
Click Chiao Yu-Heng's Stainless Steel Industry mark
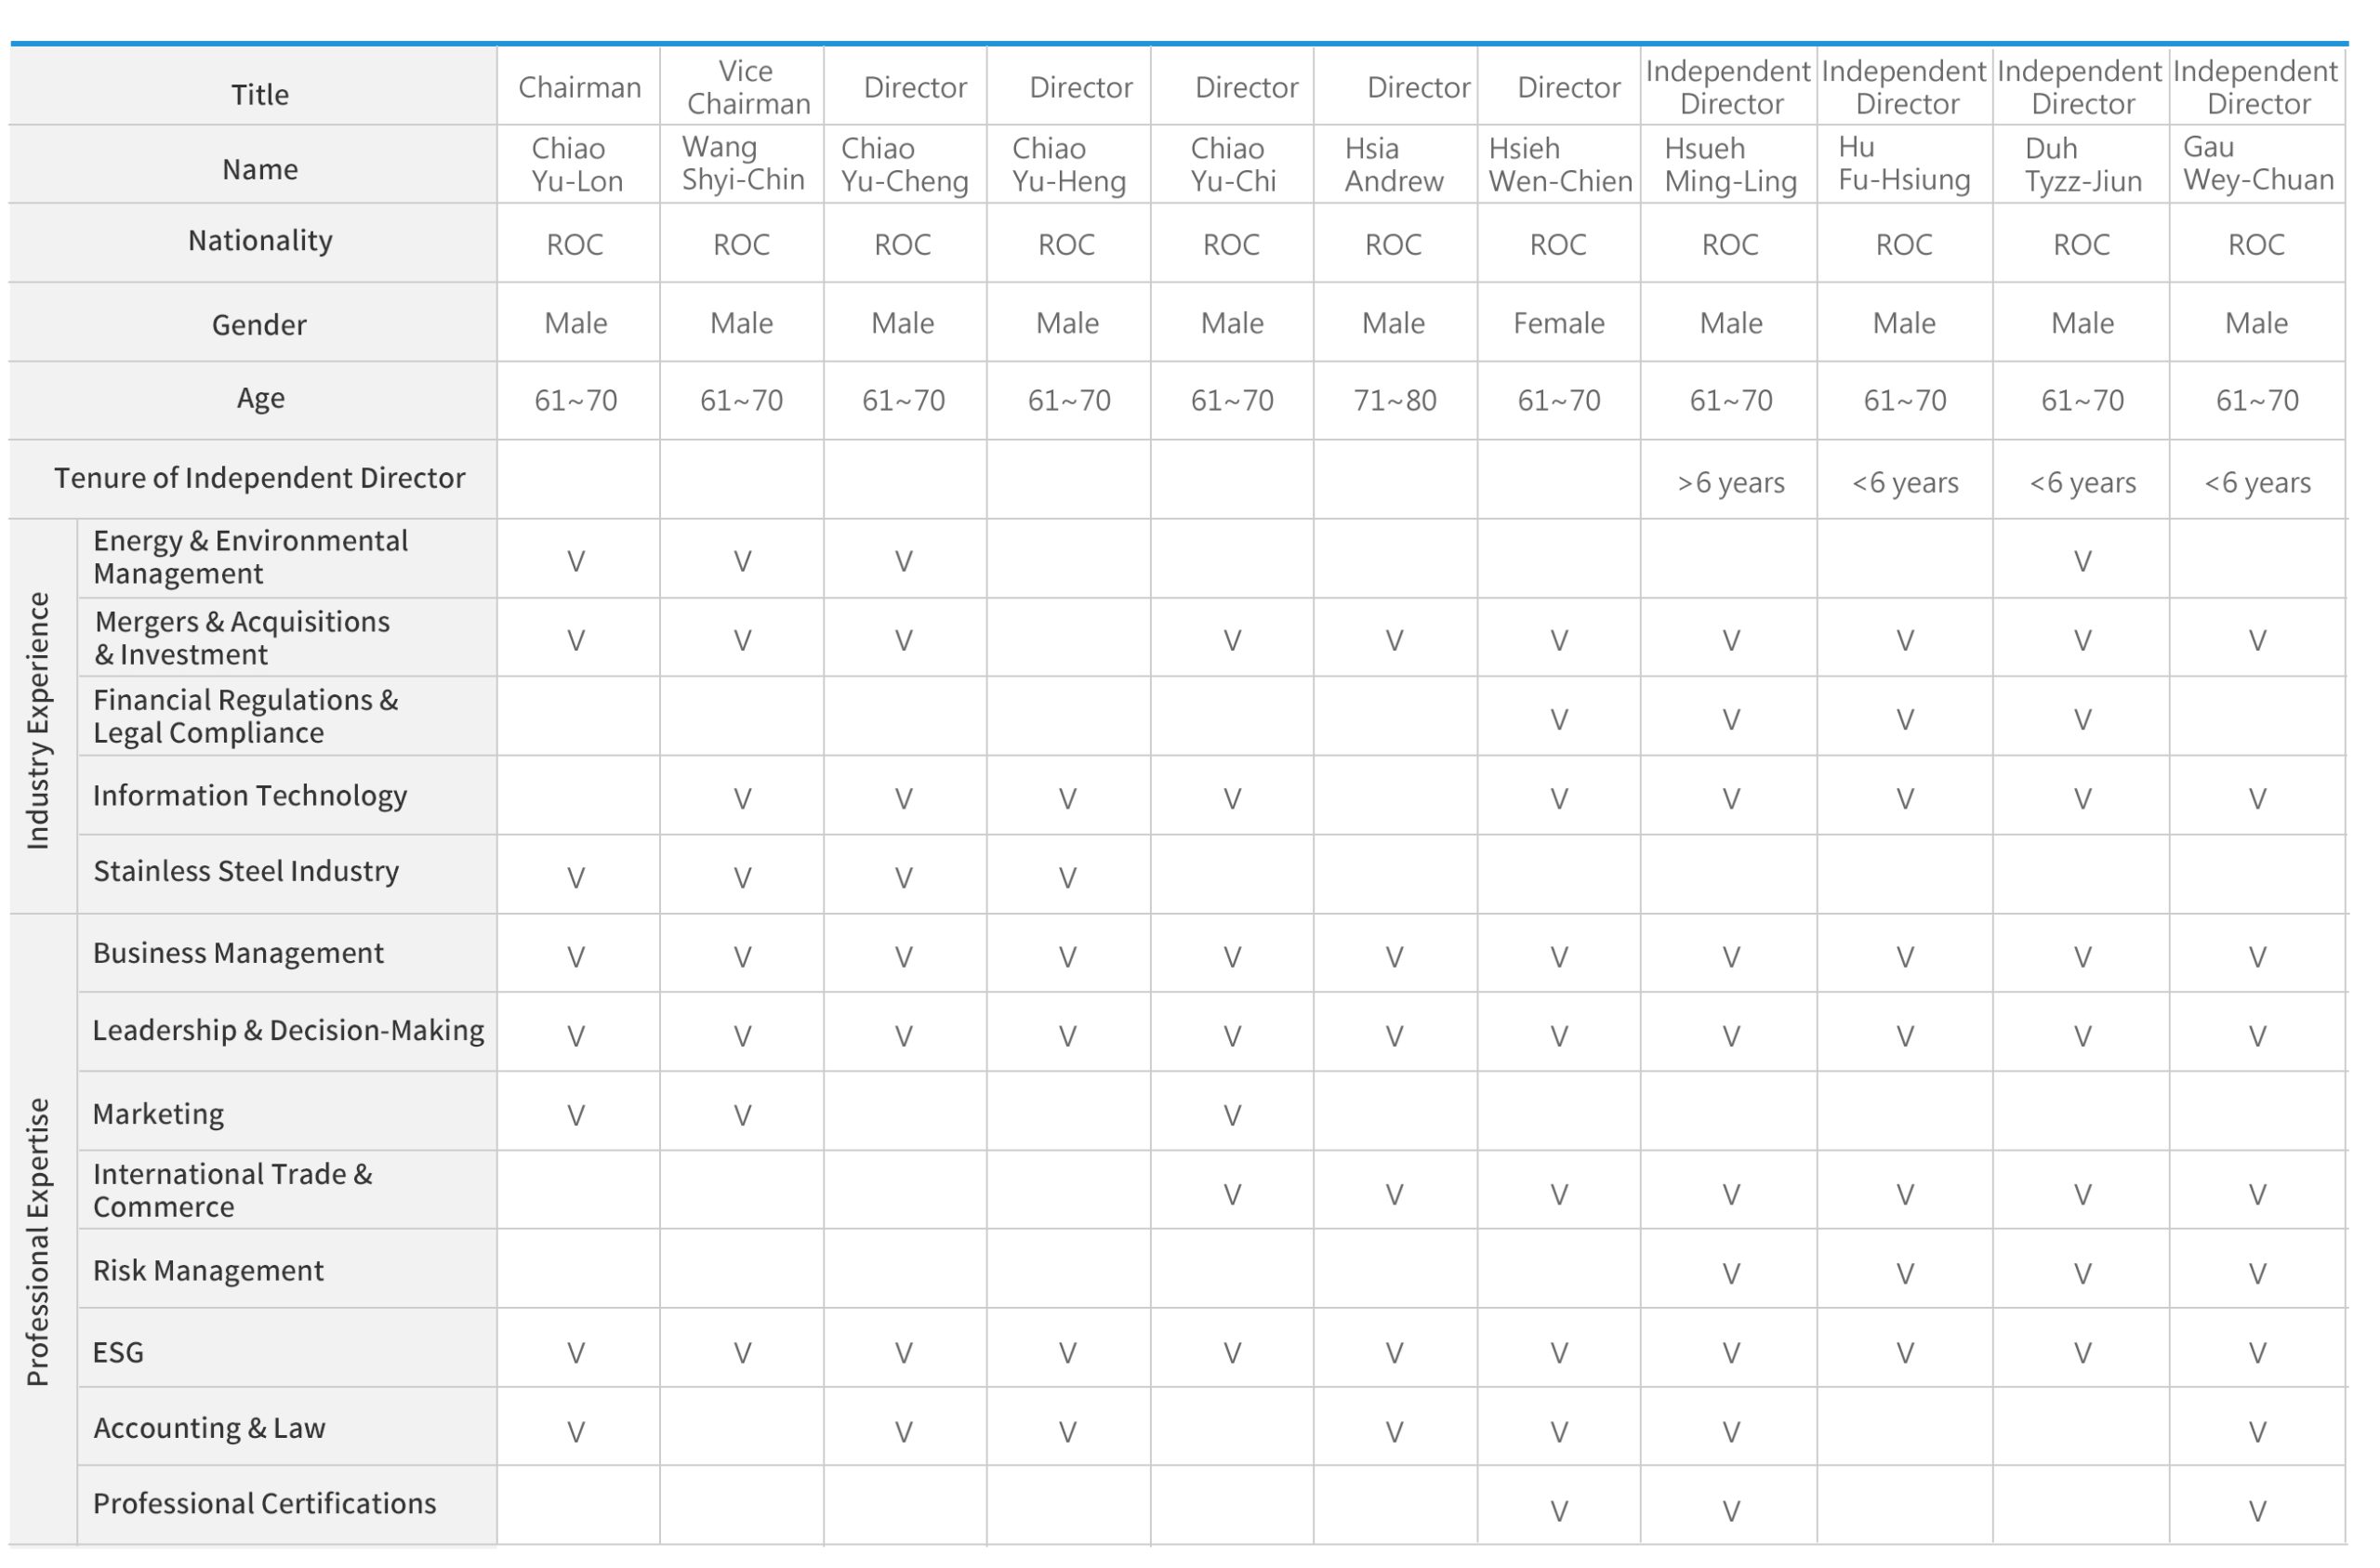(x=1068, y=879)
